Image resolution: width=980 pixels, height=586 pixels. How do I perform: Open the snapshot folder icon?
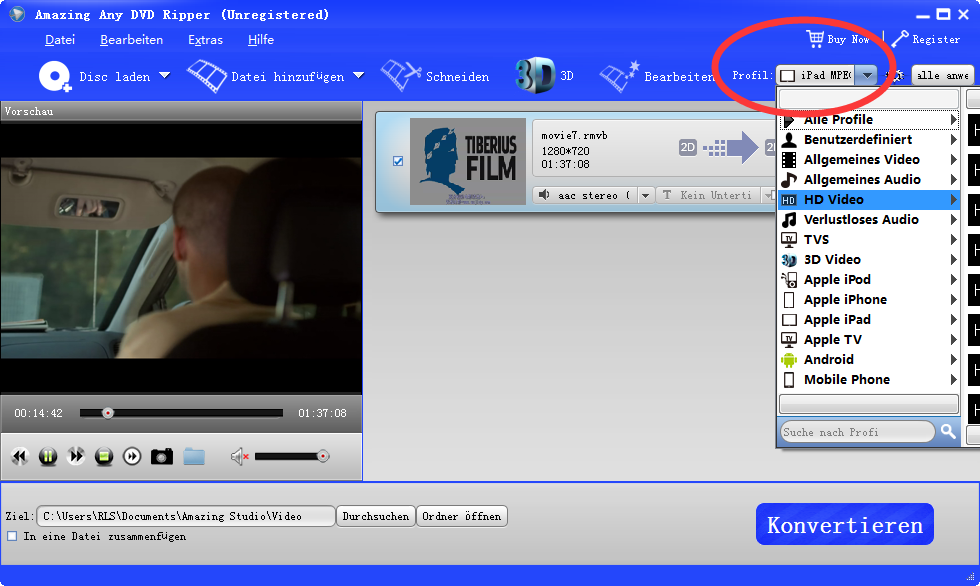pyautogui.click(x=194, y=457)
